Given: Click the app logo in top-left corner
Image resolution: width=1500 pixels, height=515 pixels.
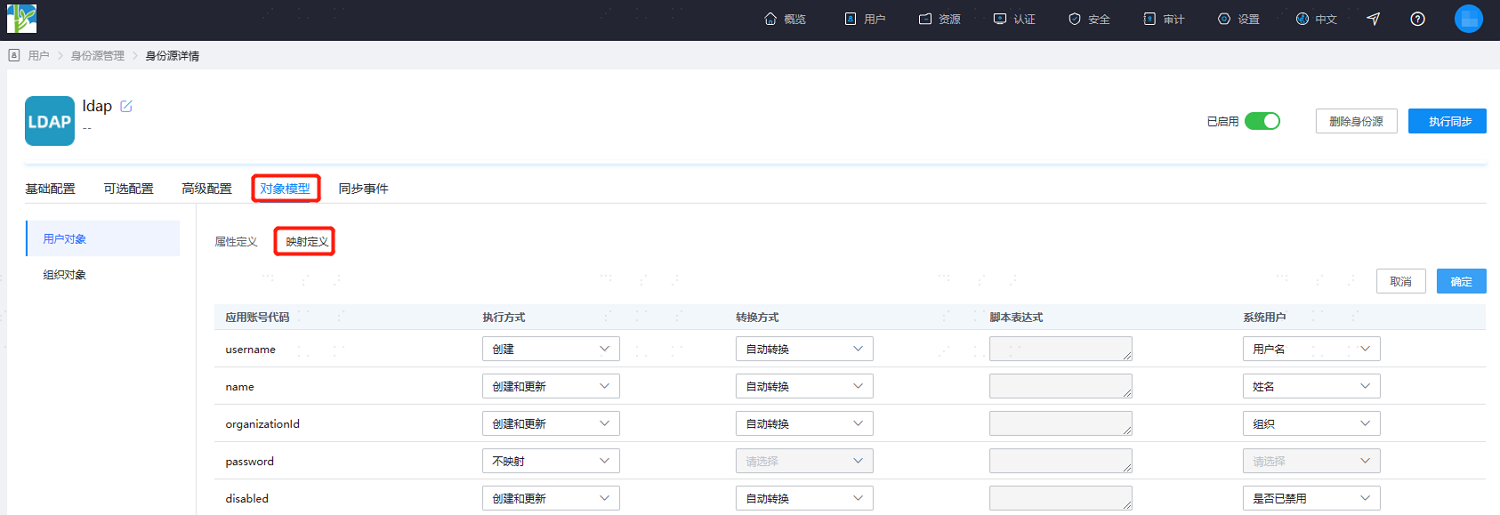Looking at the screenshot, I should coord(21,19).
